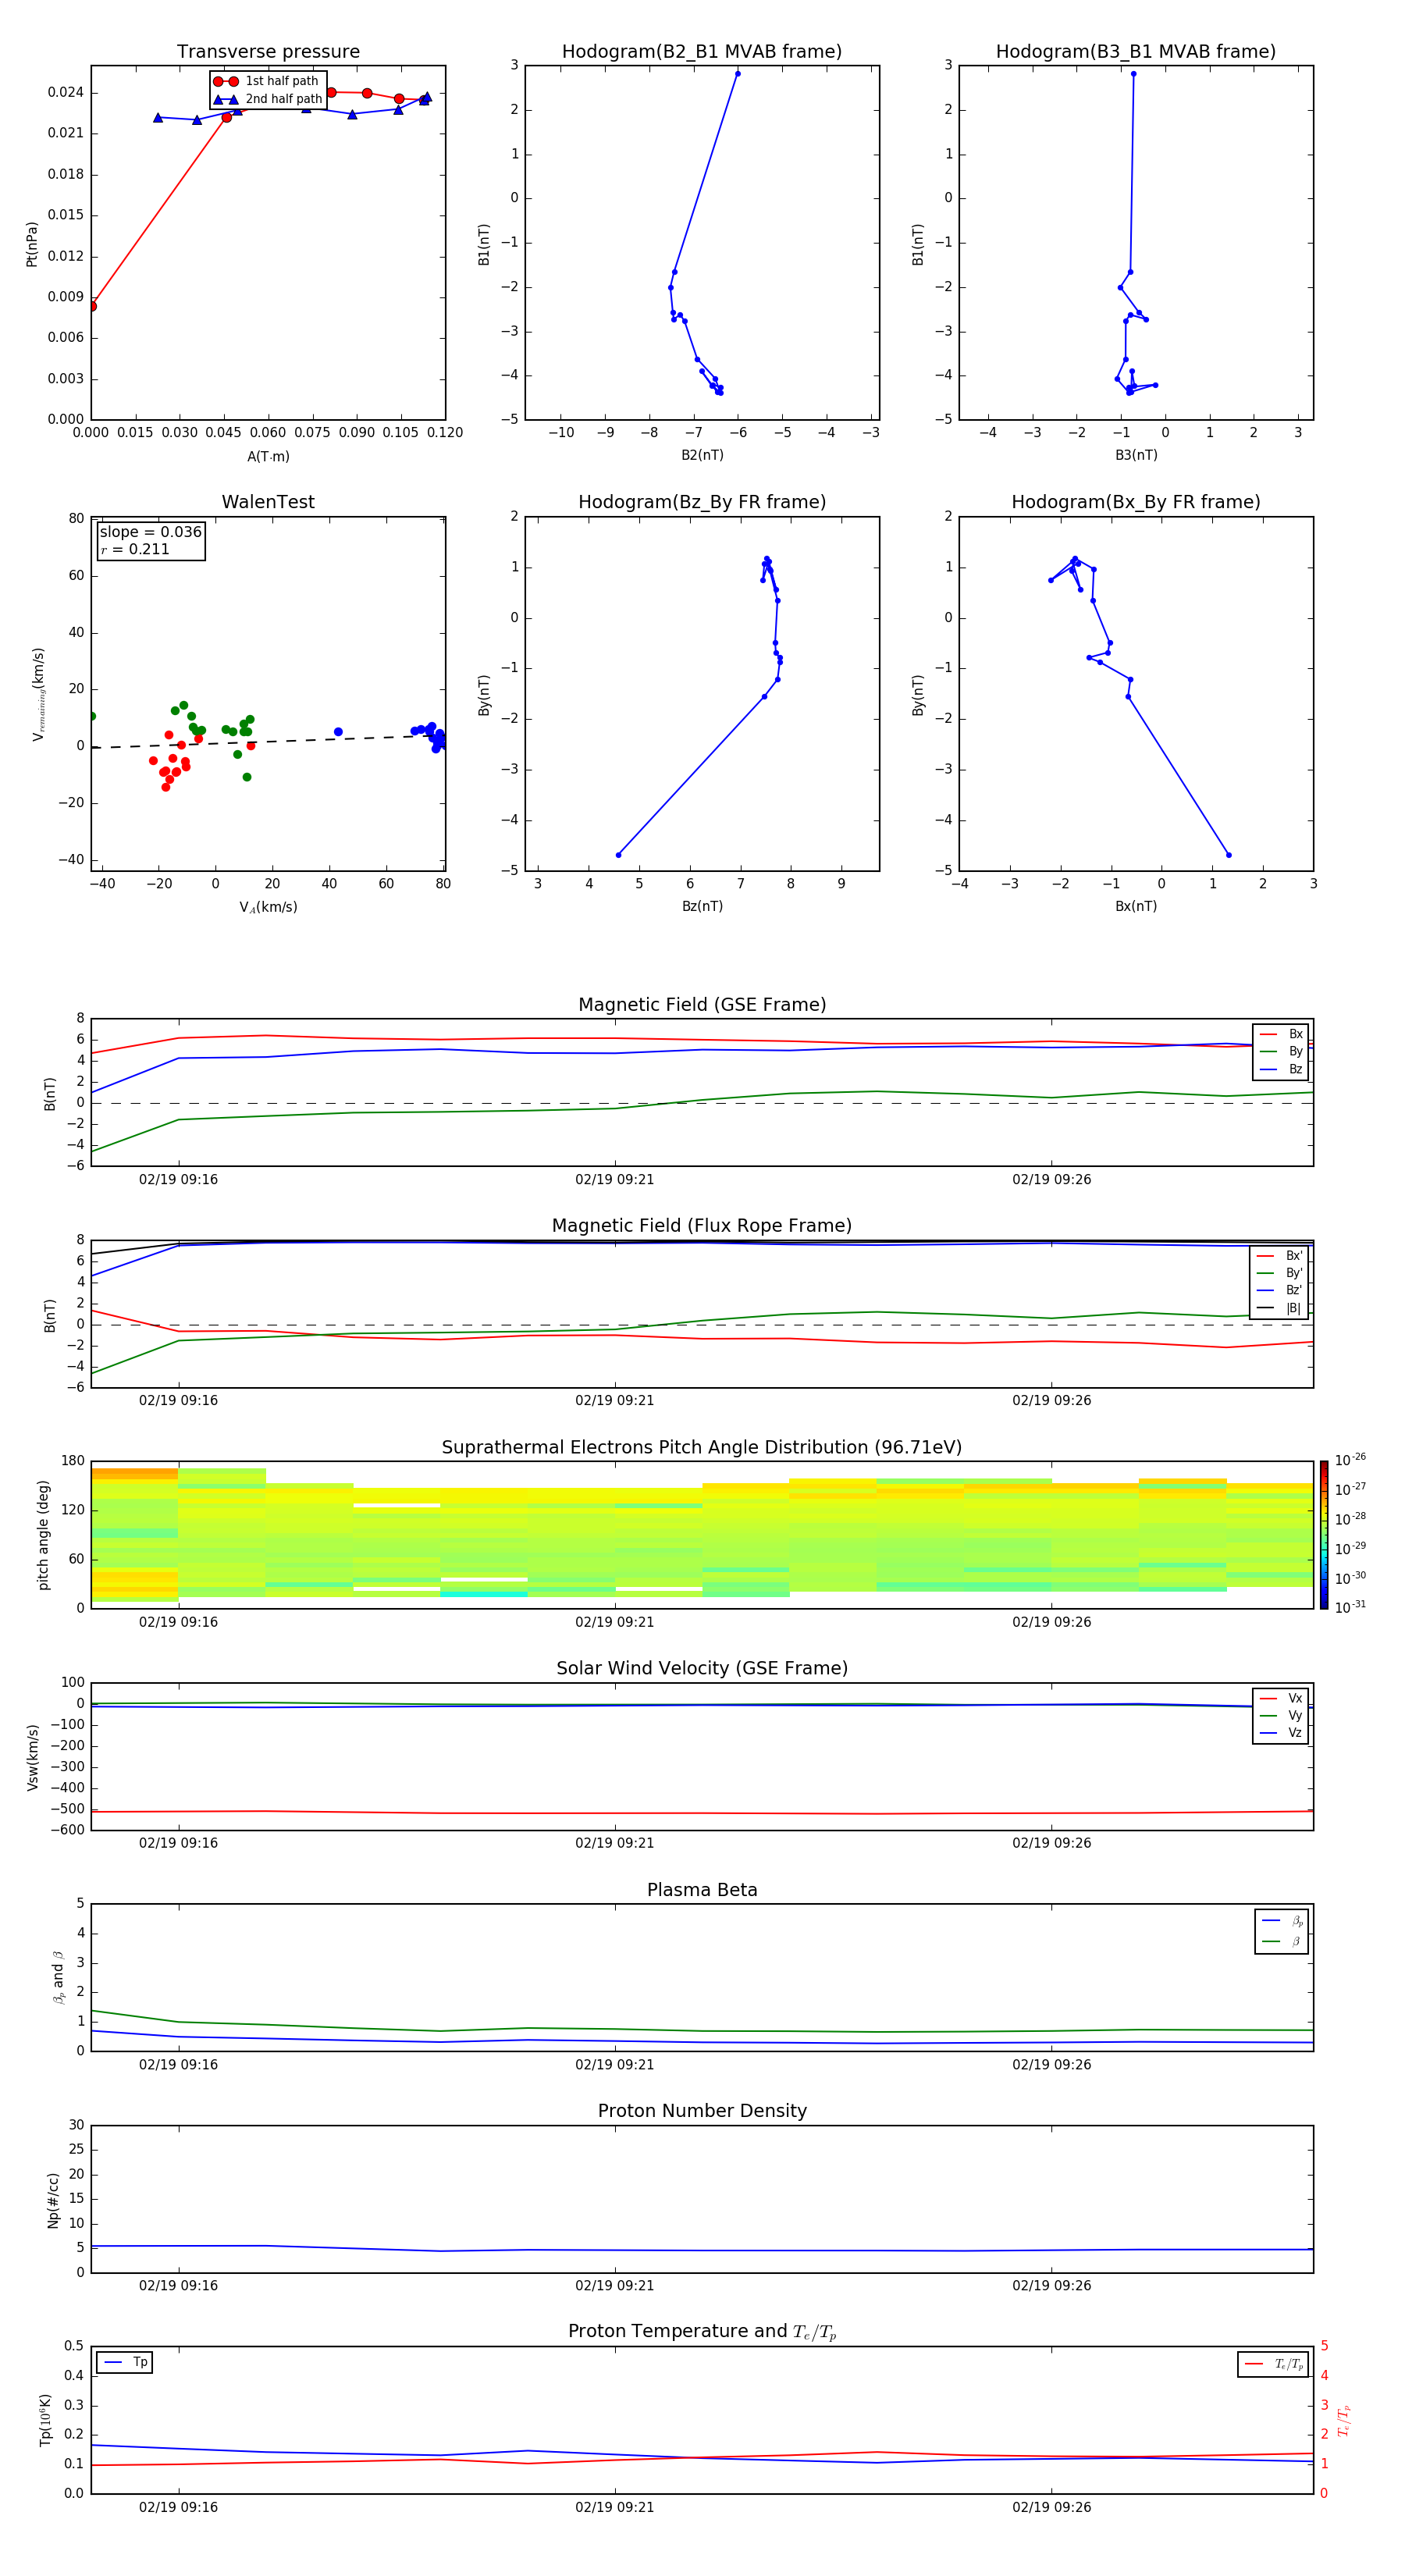Click the 'B3(nT)' x-axis label
Screen dimensions: 1405x2576
point(1136,455)
